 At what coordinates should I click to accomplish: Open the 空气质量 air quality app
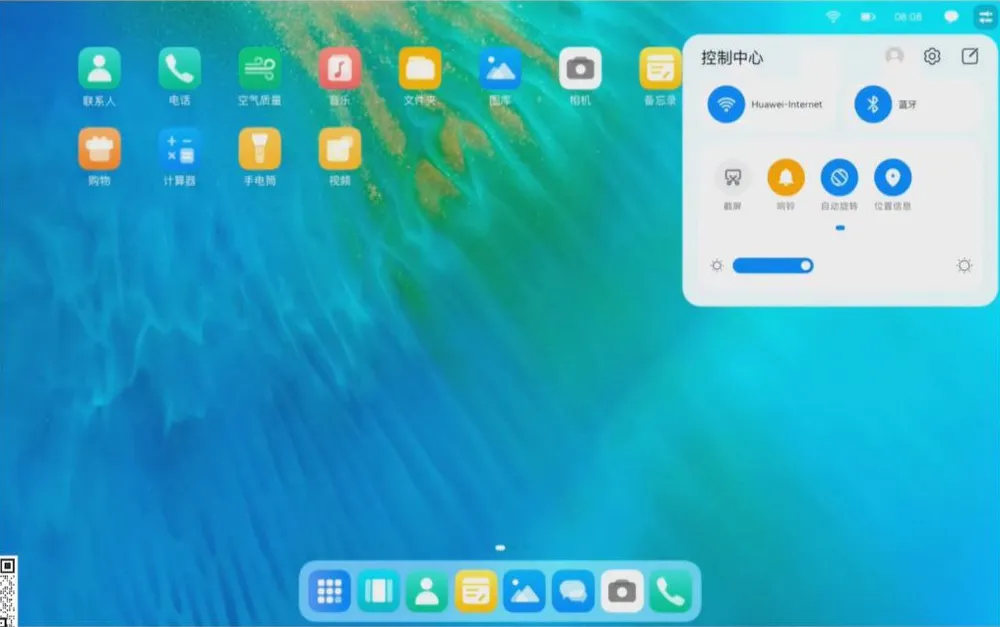[x=260, y=68]
